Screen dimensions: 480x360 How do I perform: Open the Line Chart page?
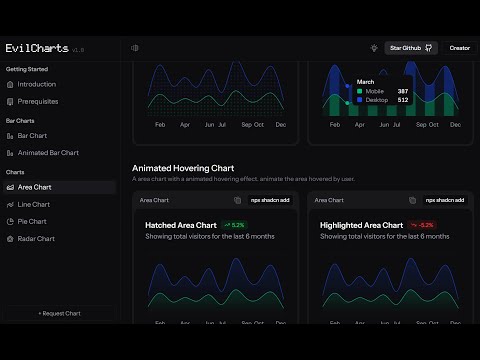(34, 204)
